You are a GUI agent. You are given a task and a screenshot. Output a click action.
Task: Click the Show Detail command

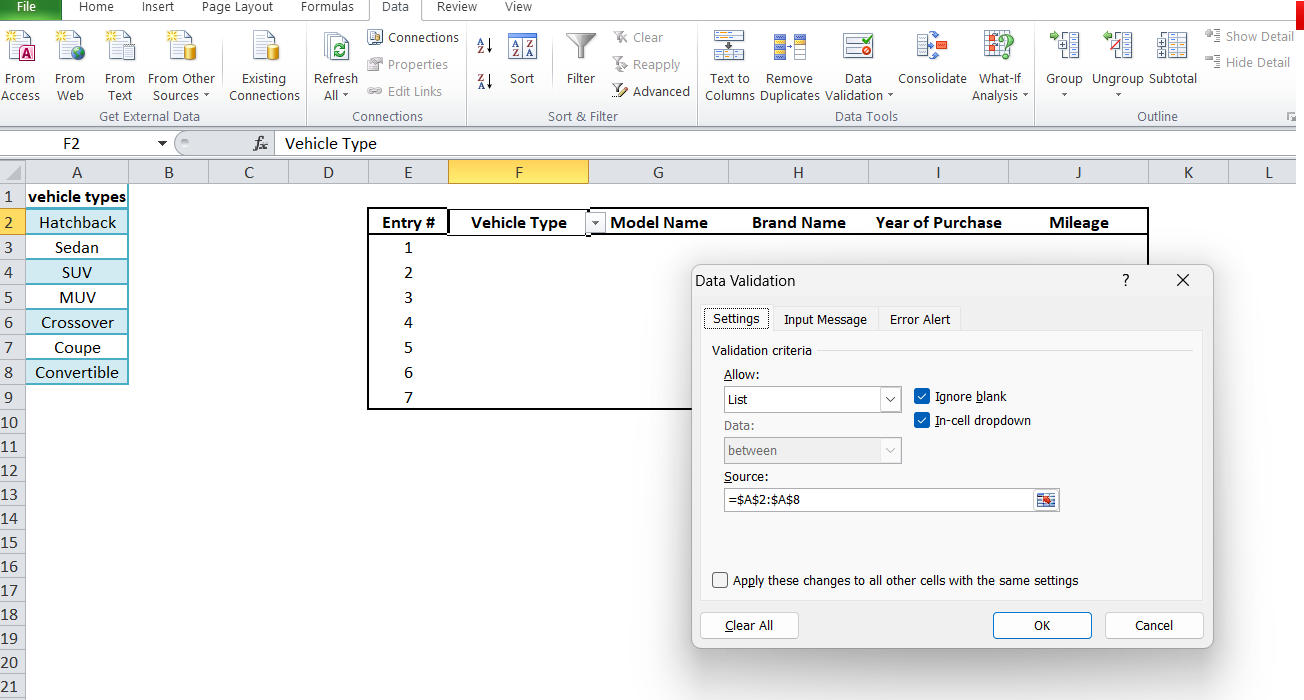click(x=1249, y=36)
